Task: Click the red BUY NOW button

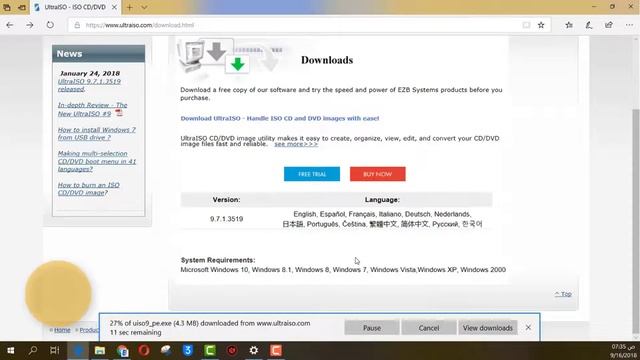Action: (378, 174)
